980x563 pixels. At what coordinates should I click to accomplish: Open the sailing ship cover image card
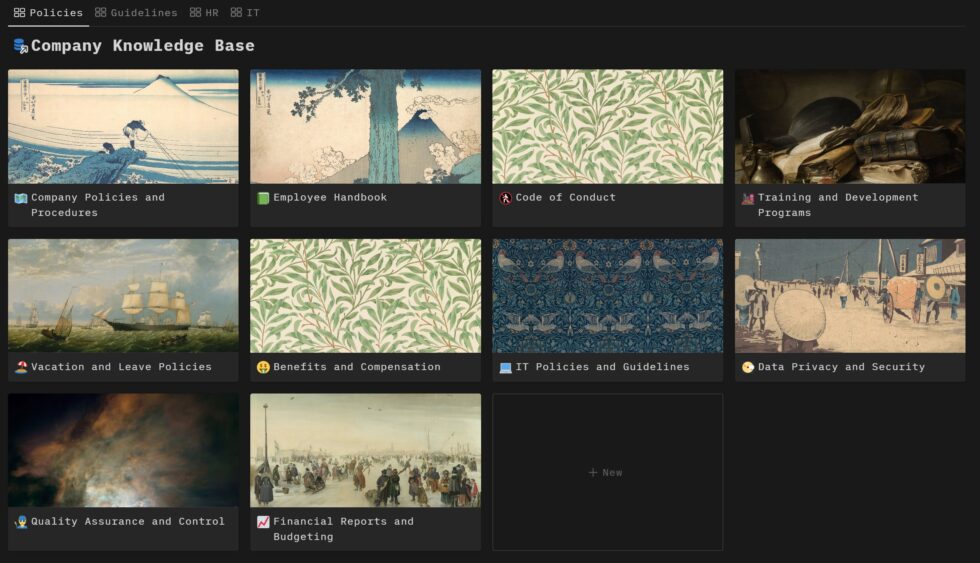click(123, 296)
